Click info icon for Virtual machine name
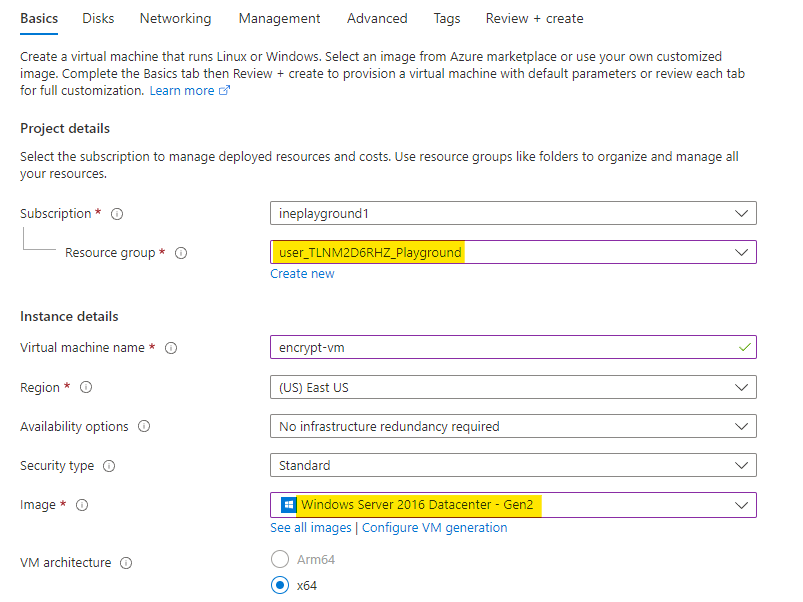803x602 pixels. tap(171, 348)
